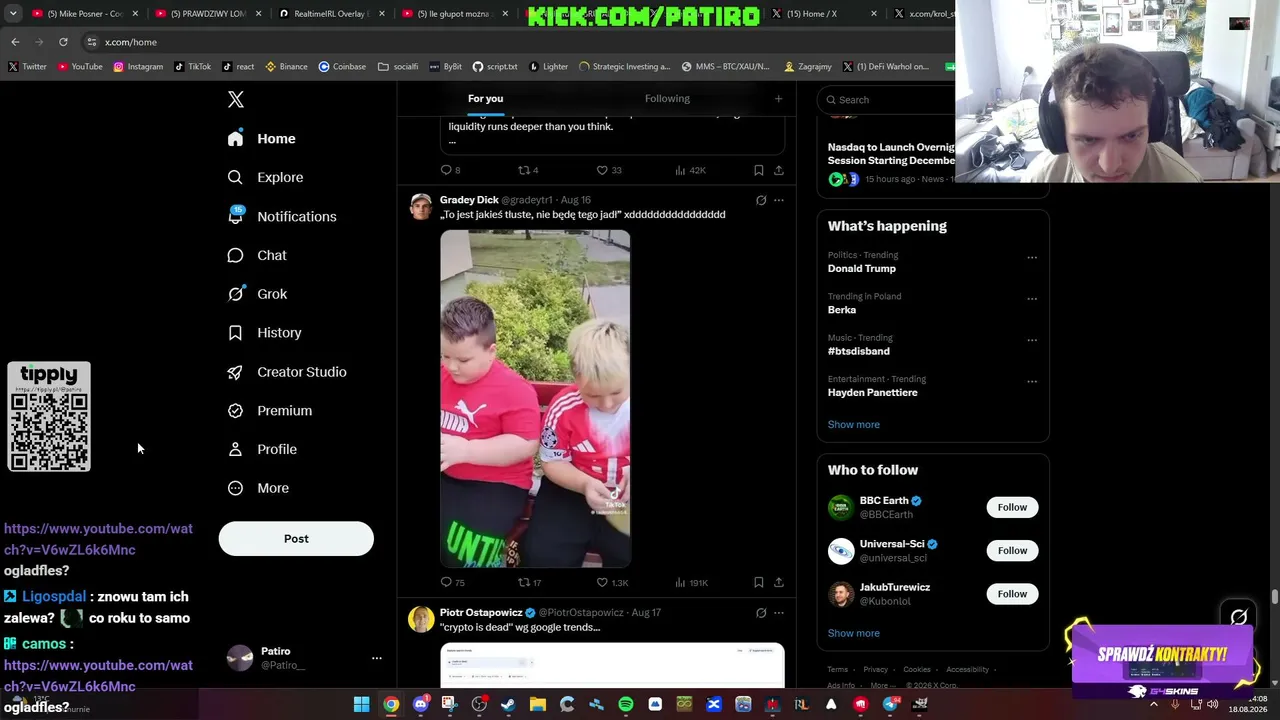Open Gradey Dick's profile name link
Image resolution: width=1280 pixels, height=720 pixels.
(469, 200)
